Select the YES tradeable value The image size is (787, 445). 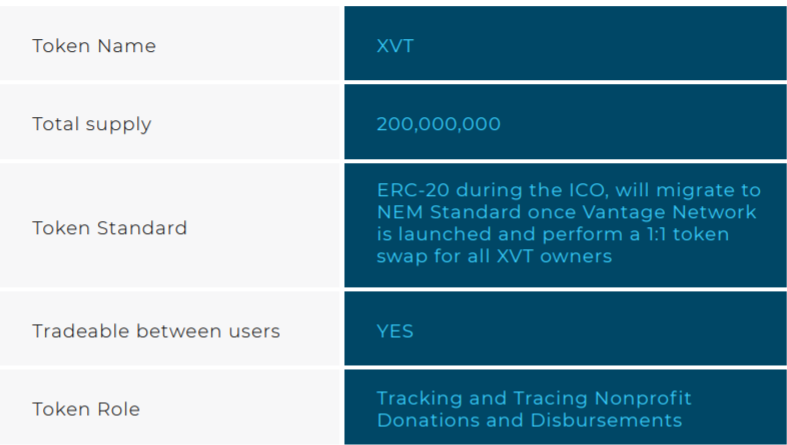coord(395,330)
